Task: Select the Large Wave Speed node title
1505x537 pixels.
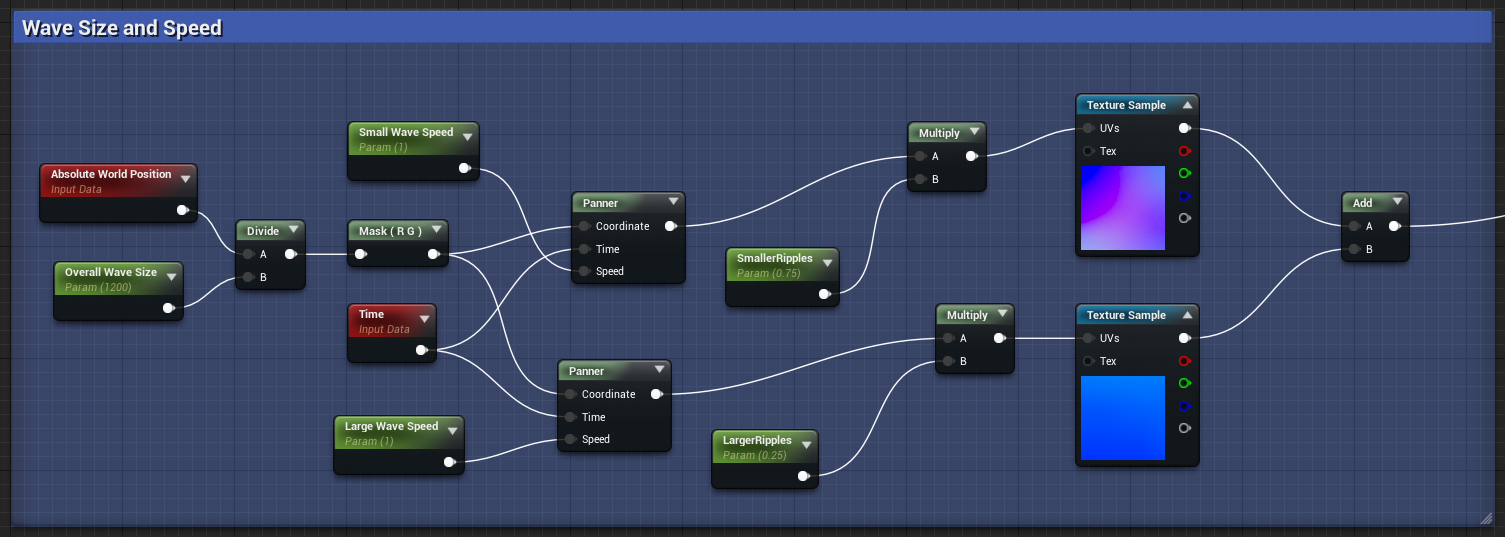Action: pyautogui.click(x=391, y=426)
